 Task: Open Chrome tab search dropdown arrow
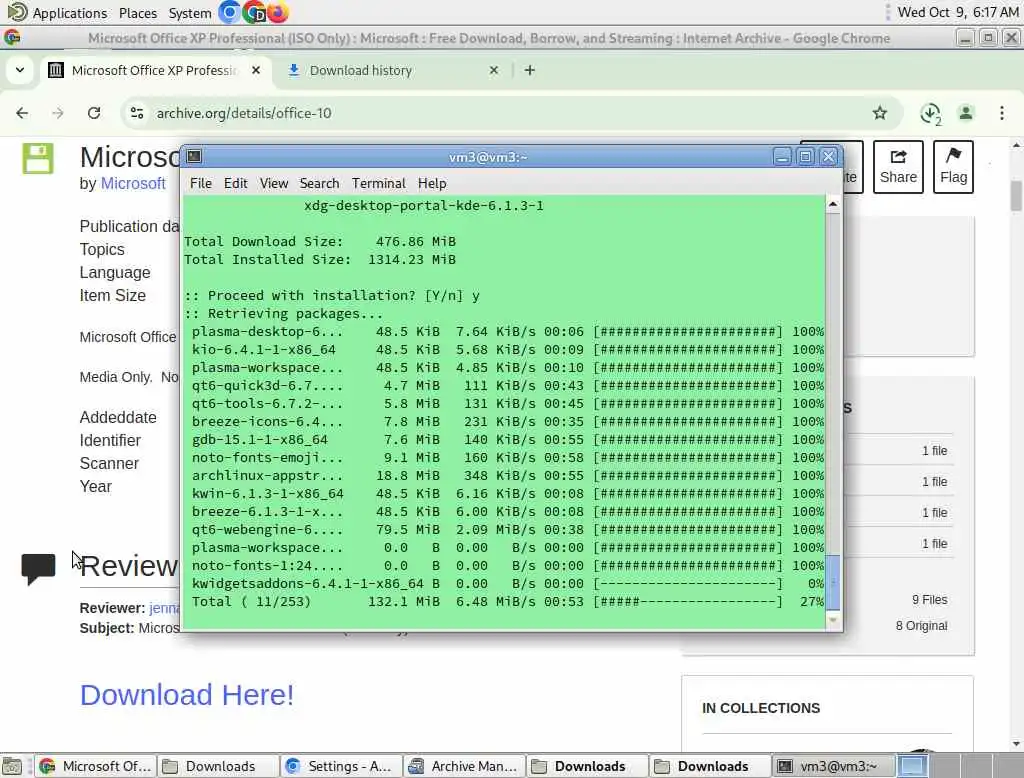point(20,70)
